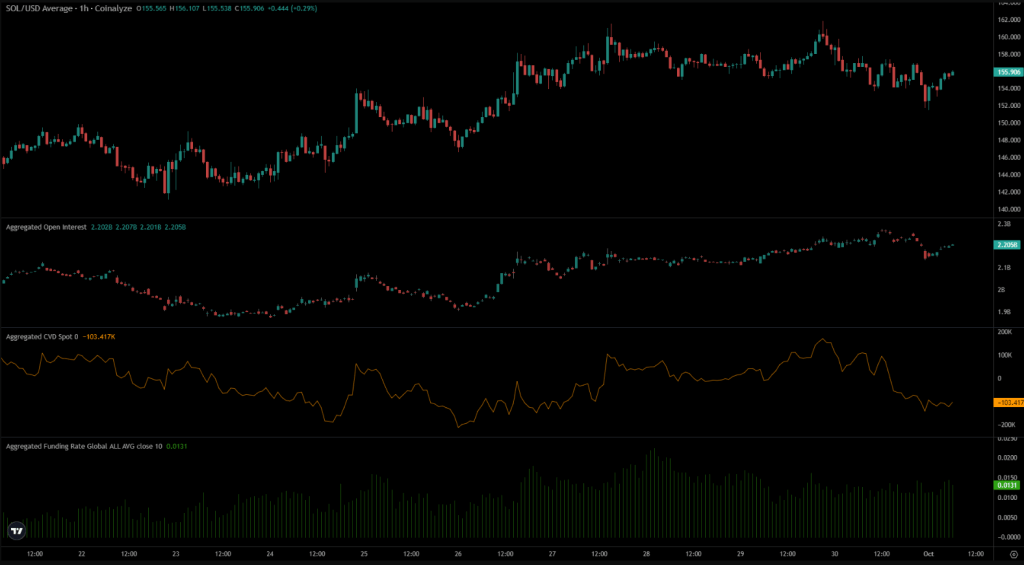This screenshot has height=565, width=1024.
Task: Open chart settings gear icon
Action: coord(1014,554)
